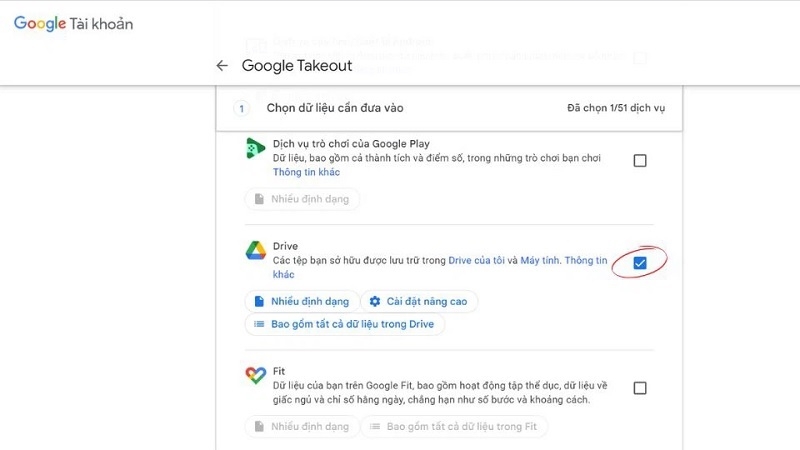Click the Google Drive logo icon

pos(255,251)
